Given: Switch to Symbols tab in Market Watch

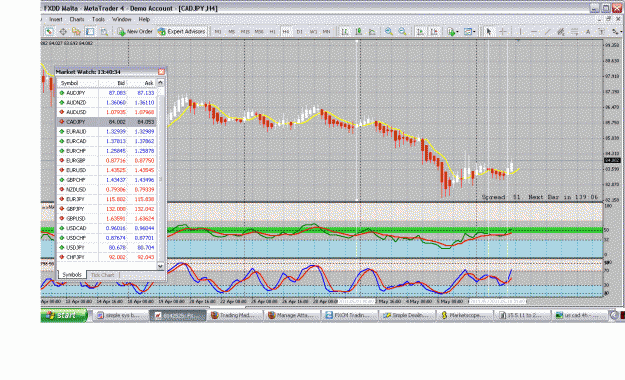Looking at the screenshot, I should click(x=72, y=275).
